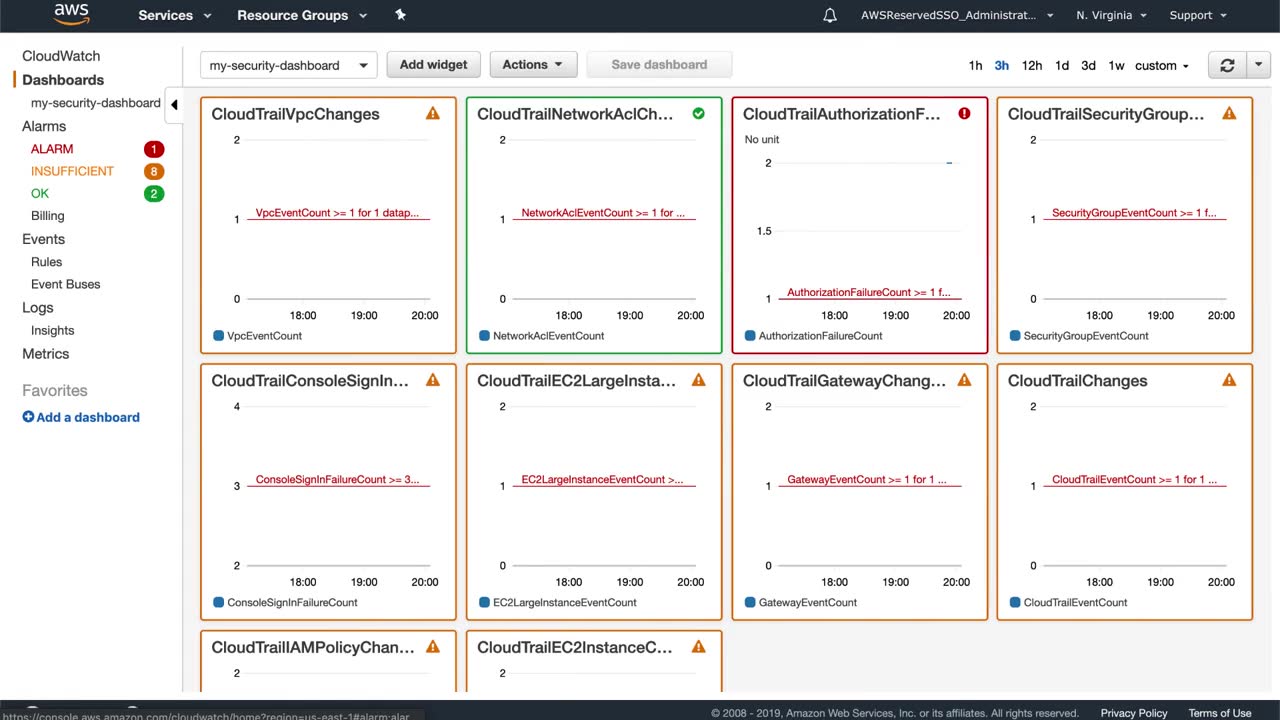Open Rules under Events

(47, 262)
